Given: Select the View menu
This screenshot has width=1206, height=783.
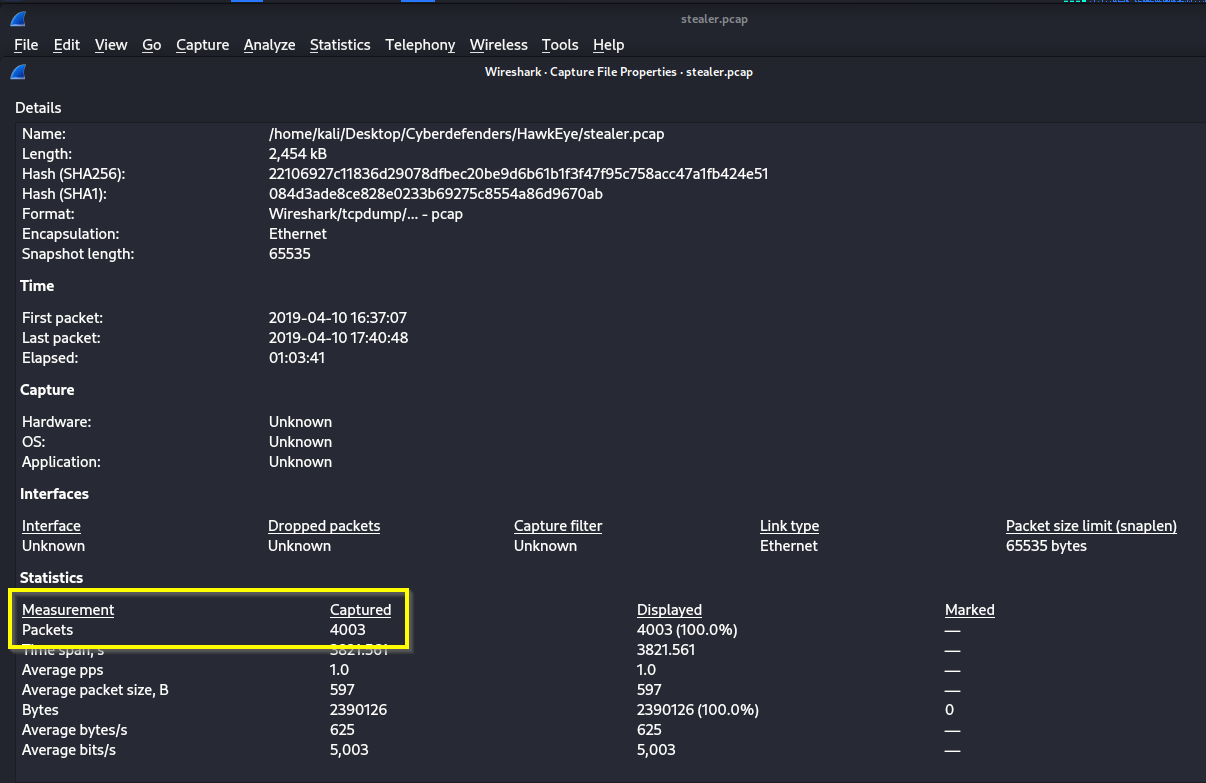Looking at the screenshot, I should click(x=111, y=45).
